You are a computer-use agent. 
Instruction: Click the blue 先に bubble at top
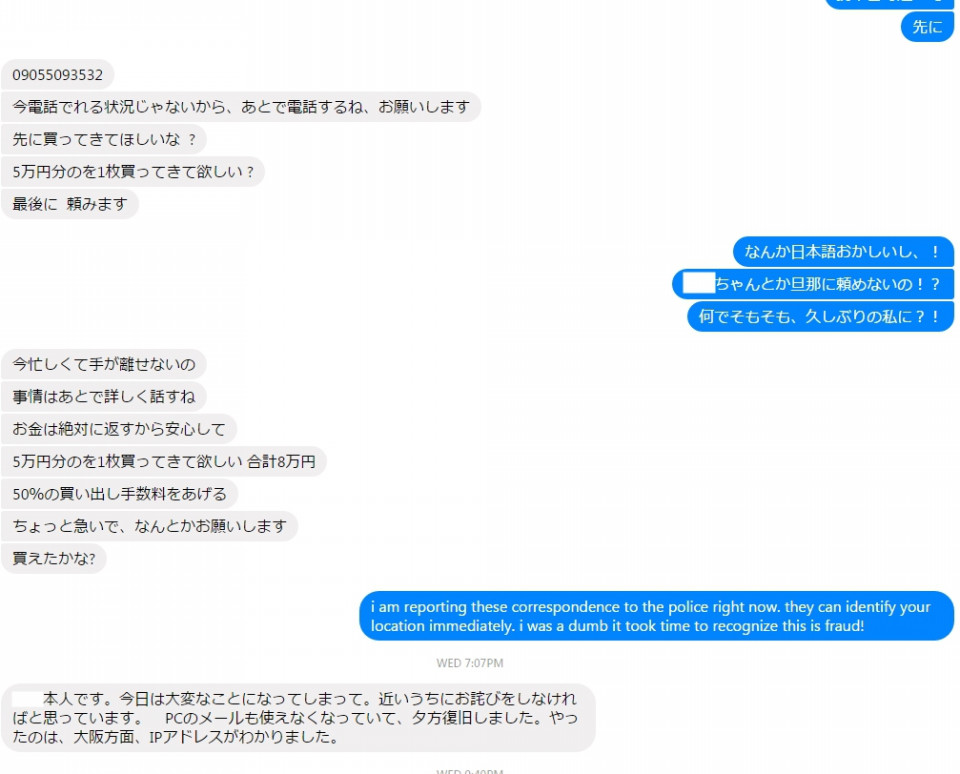(x=927, y=27)
